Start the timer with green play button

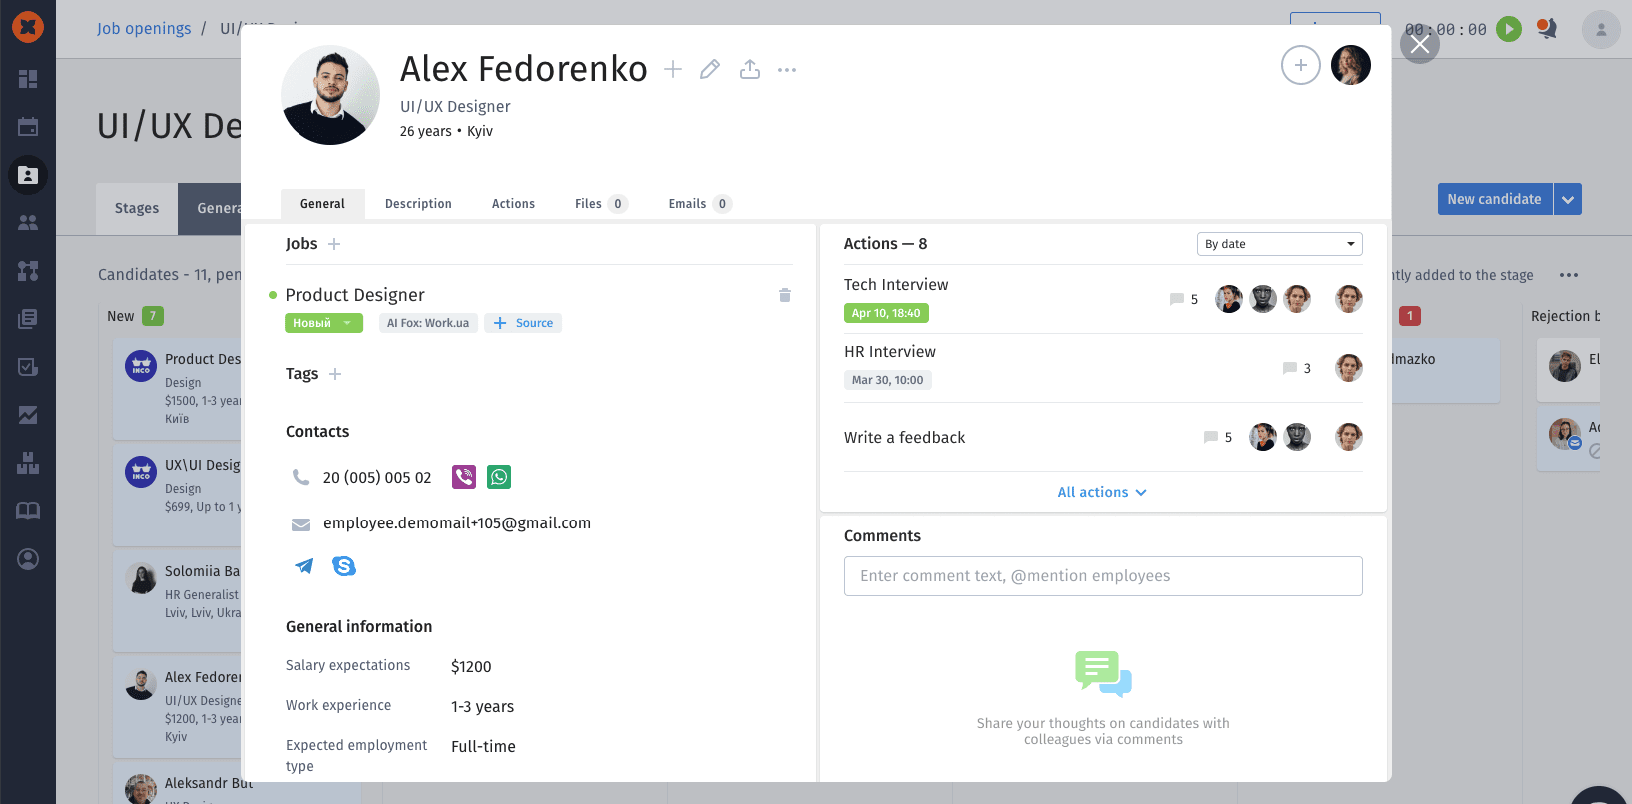click(x=1509, y=29)
